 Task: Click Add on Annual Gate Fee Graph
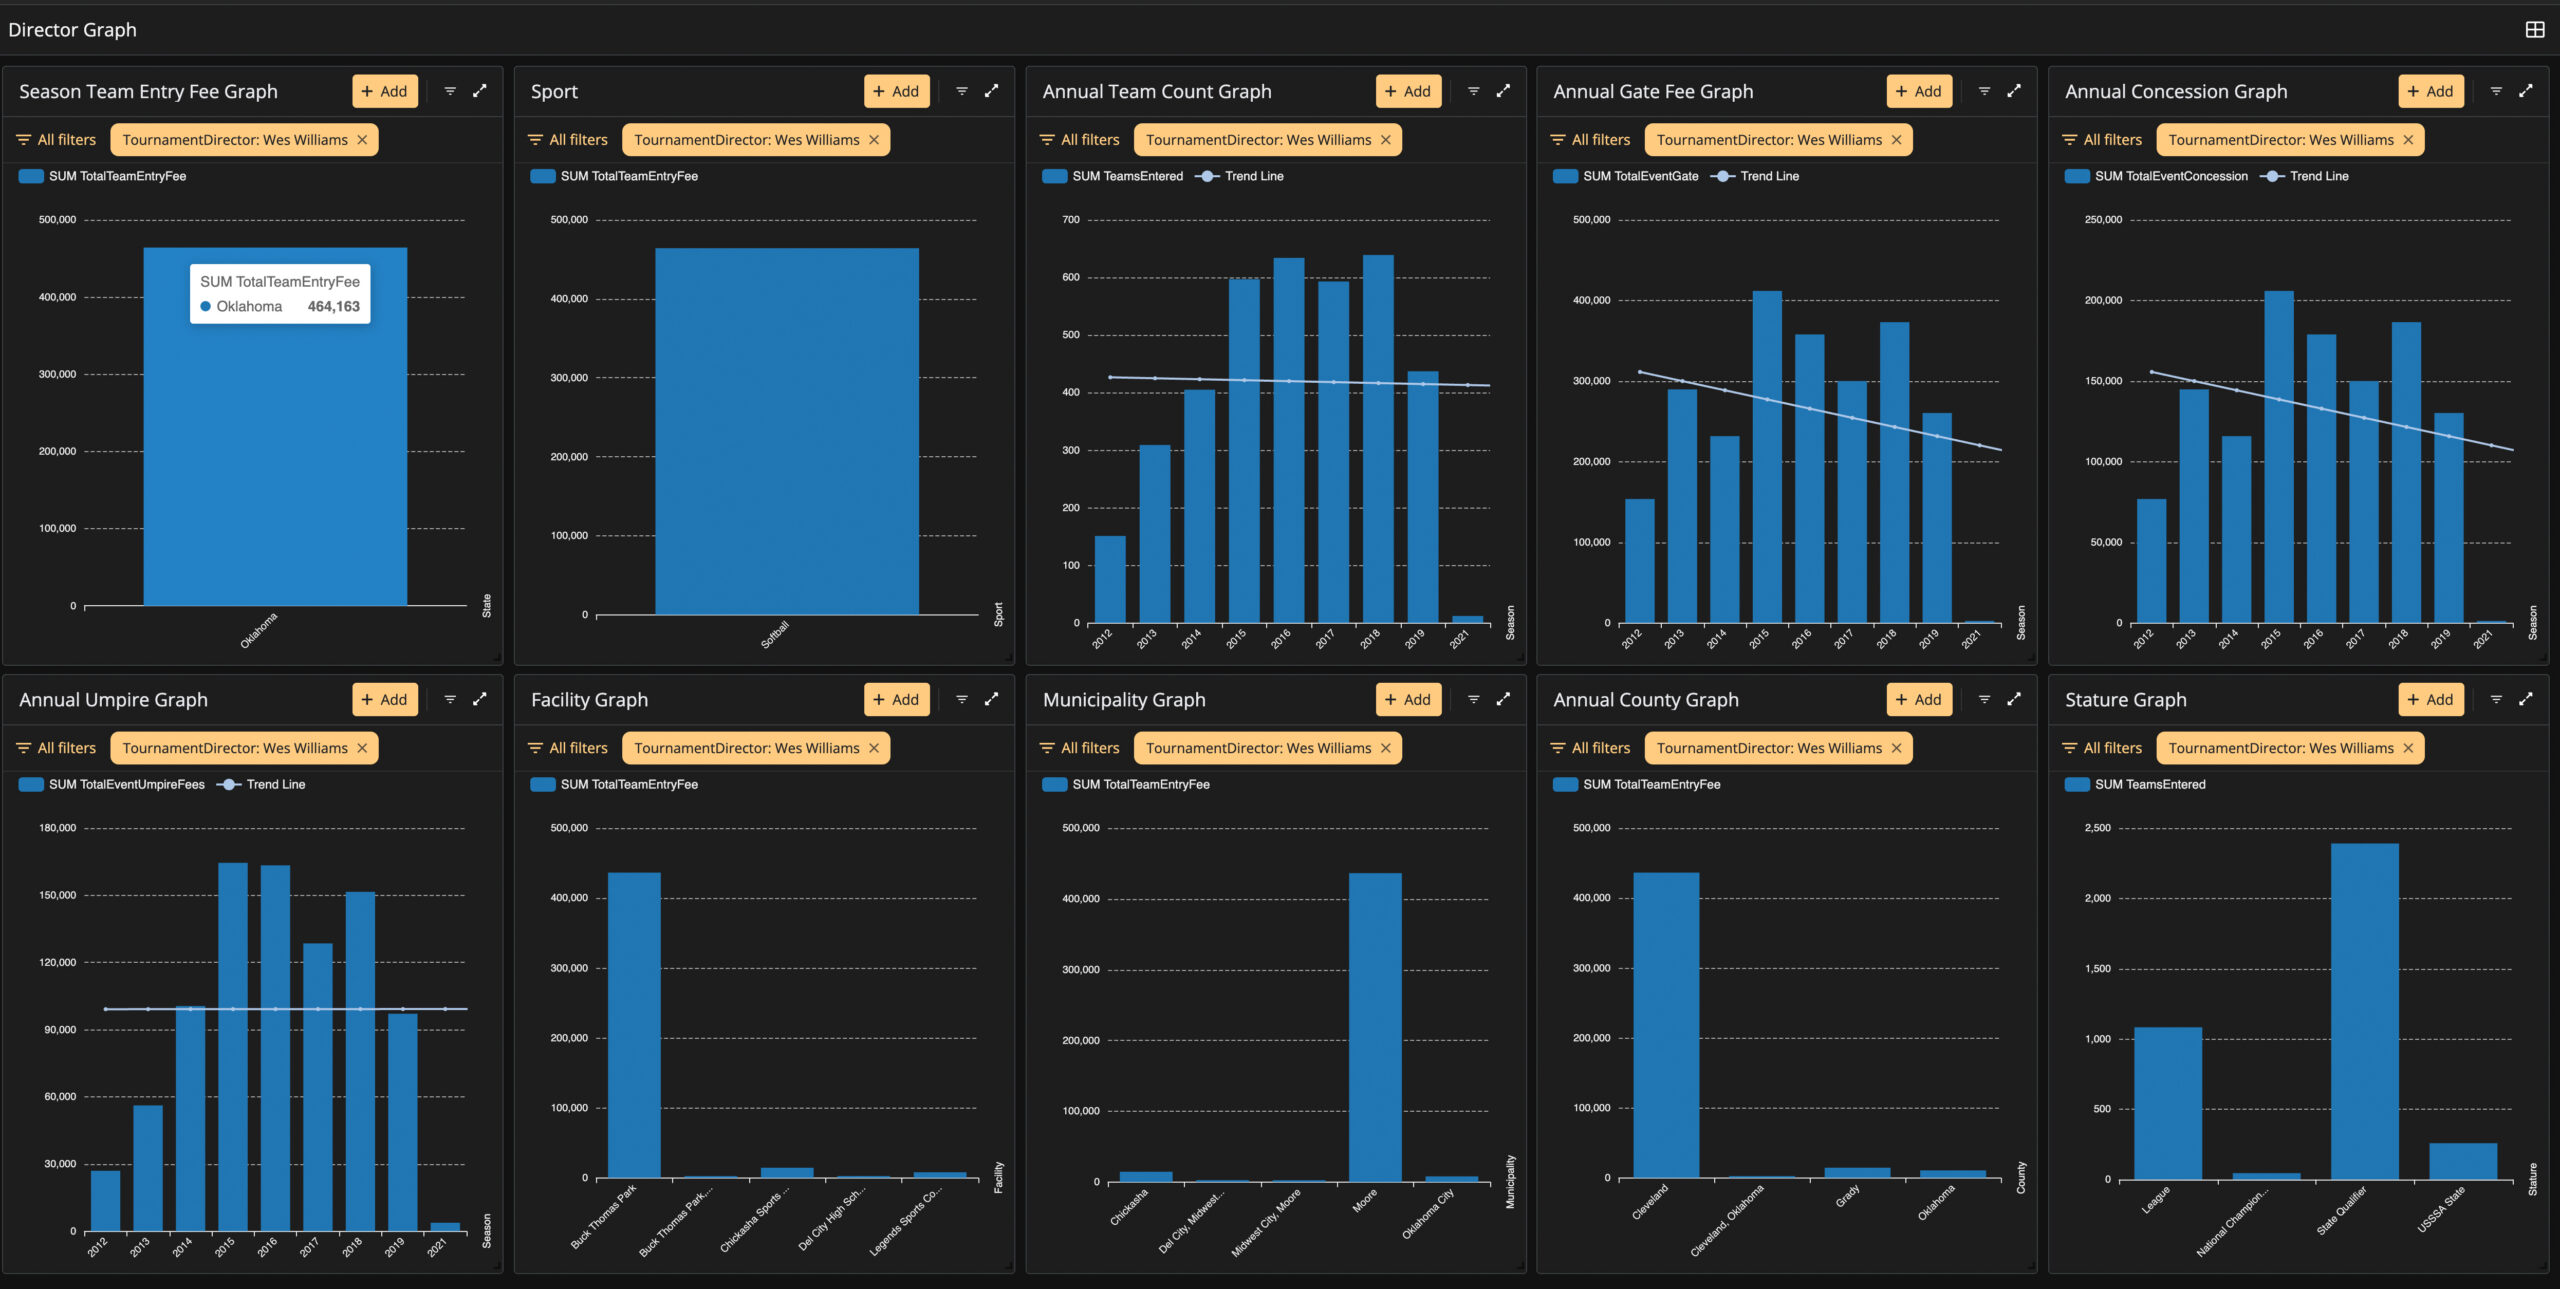1920,91
